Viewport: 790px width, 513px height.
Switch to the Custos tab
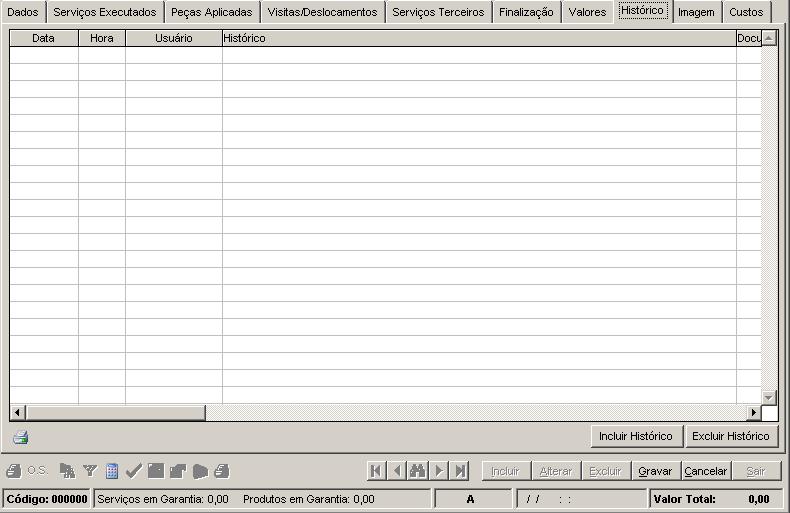coord(746,12)
